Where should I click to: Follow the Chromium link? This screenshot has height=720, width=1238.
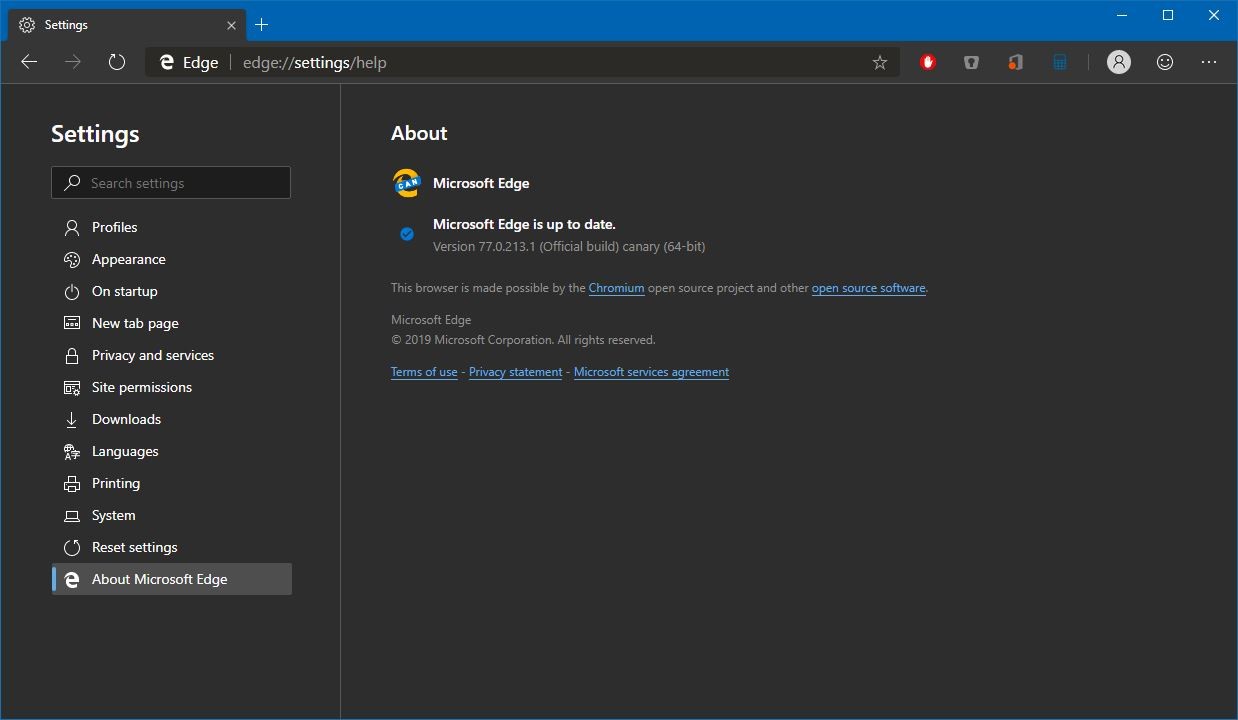pyautogui.click(x=616, y=288)
